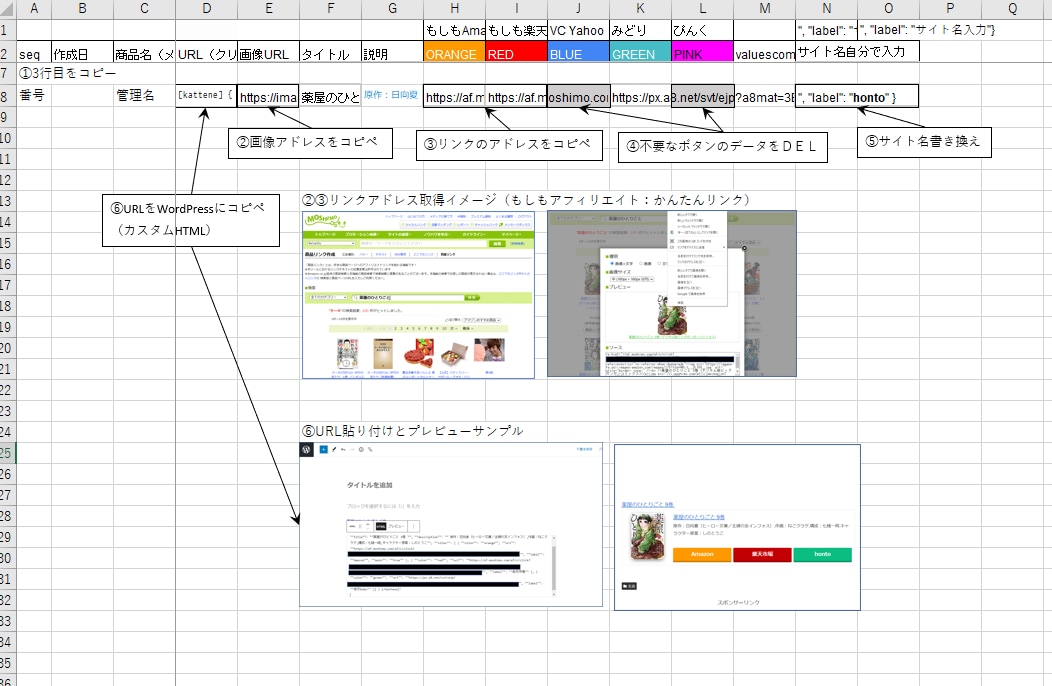Click the 'seq' cell
The image size is (1052, 686).
(x=34, y=54)
